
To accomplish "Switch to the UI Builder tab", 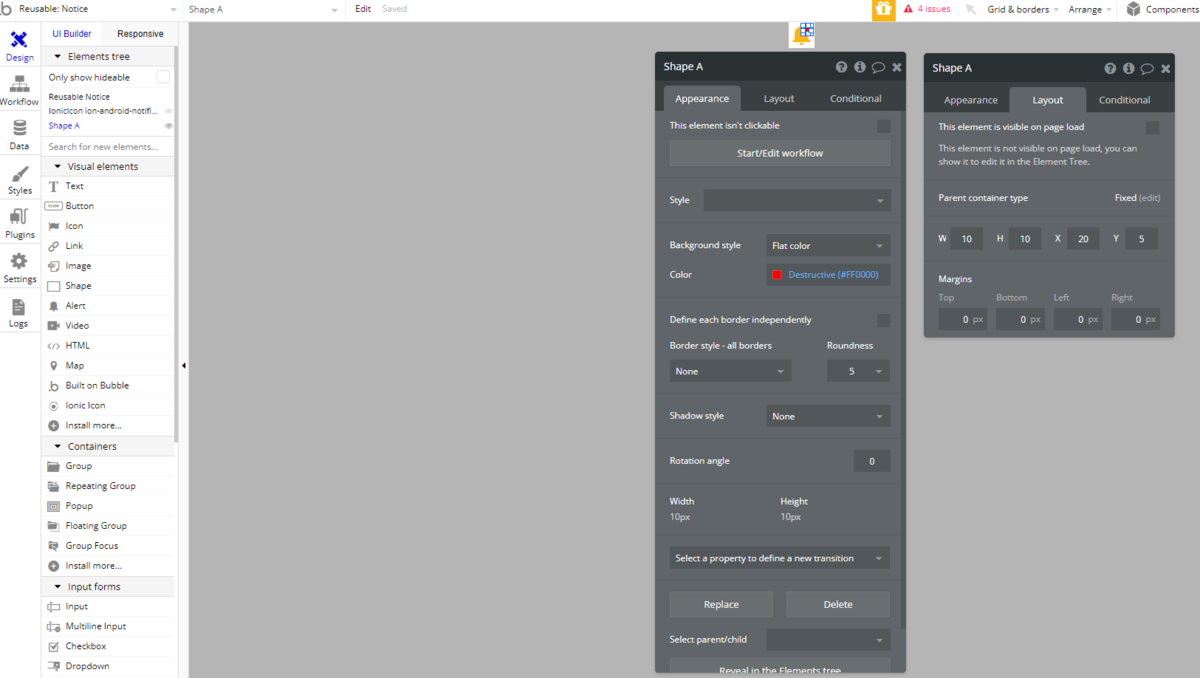I will (72, 34).
